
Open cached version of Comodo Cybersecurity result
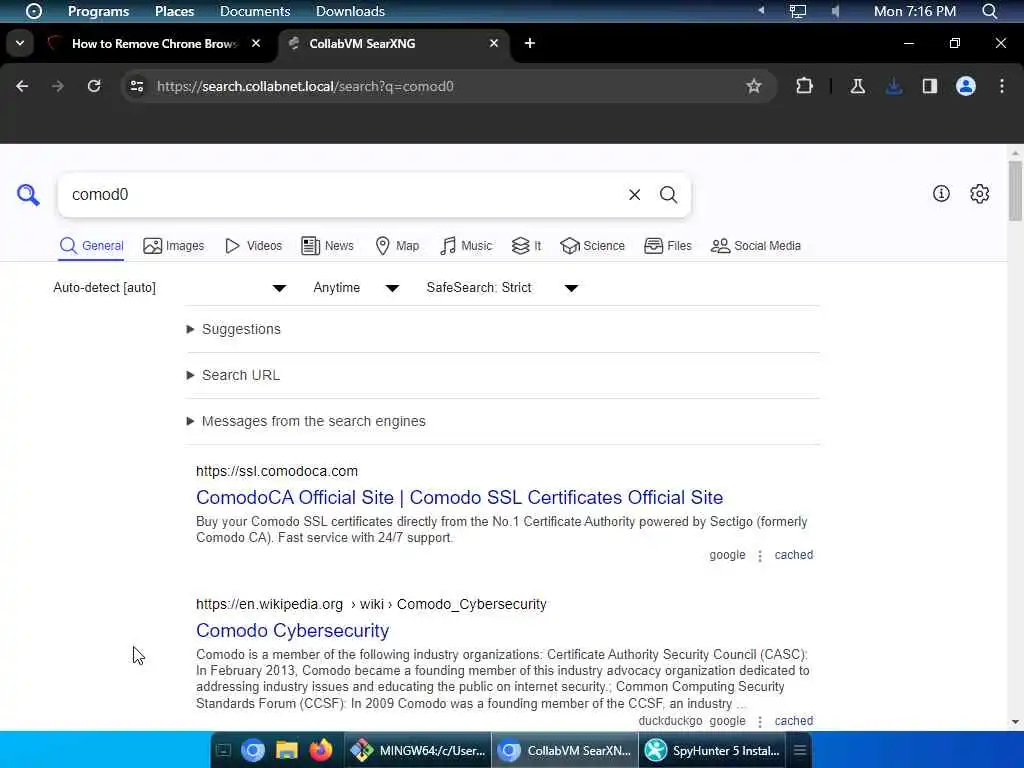(x=793, y=720)
